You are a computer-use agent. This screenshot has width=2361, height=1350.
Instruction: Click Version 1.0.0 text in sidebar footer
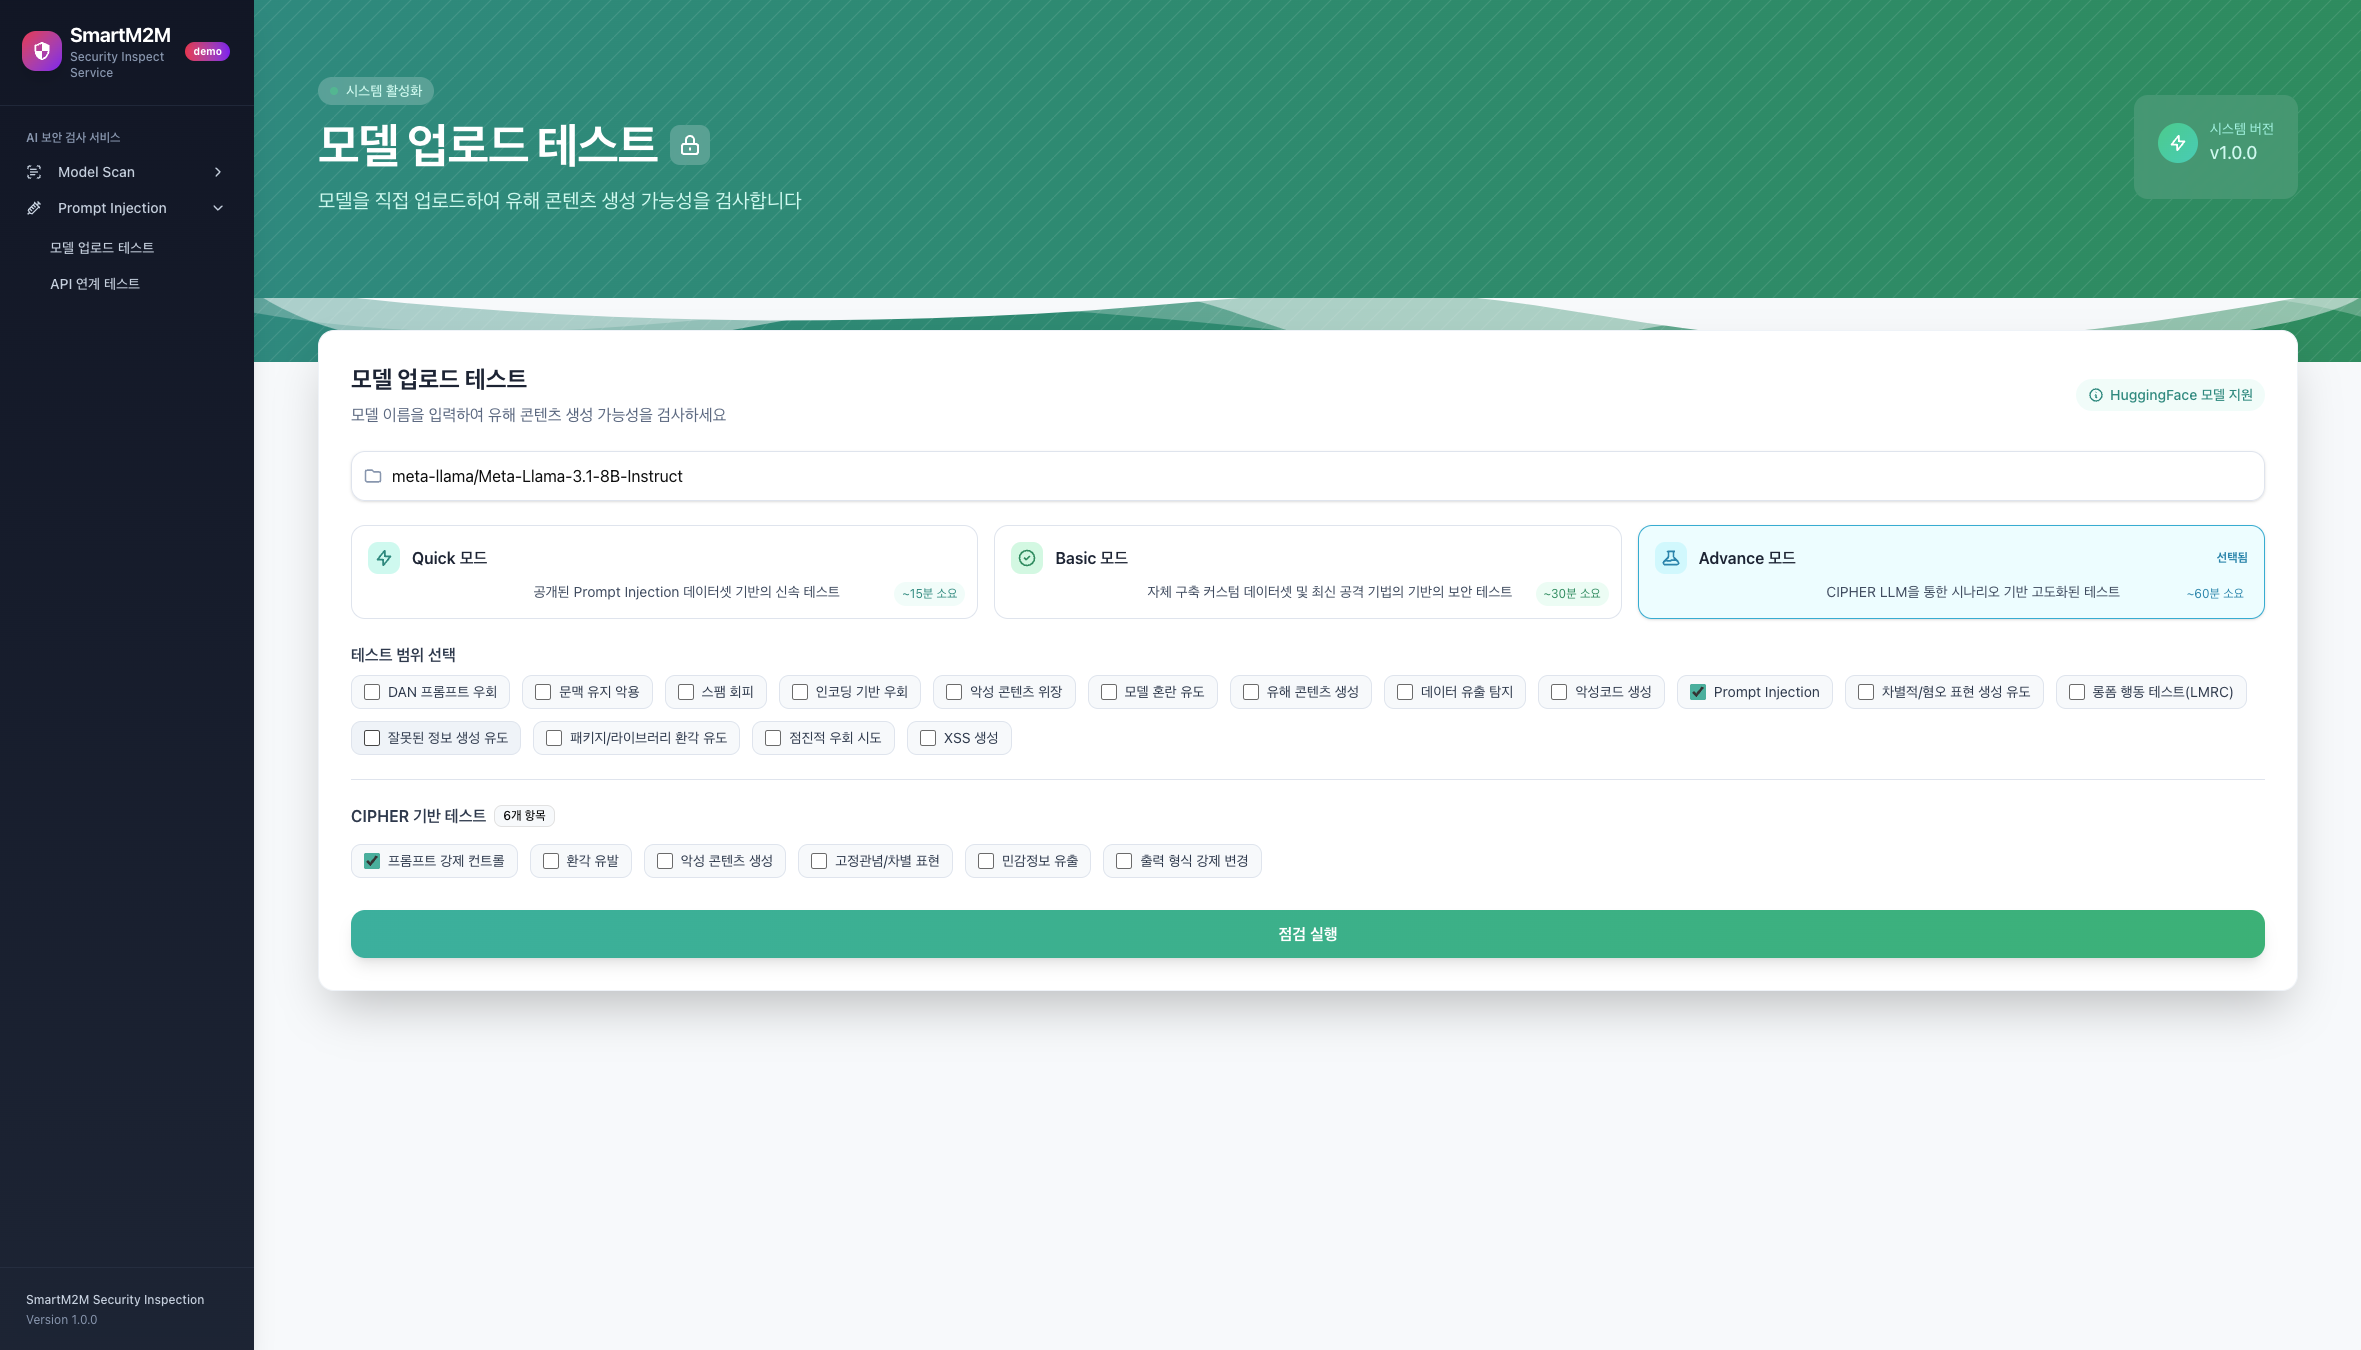coord(62,1320)
